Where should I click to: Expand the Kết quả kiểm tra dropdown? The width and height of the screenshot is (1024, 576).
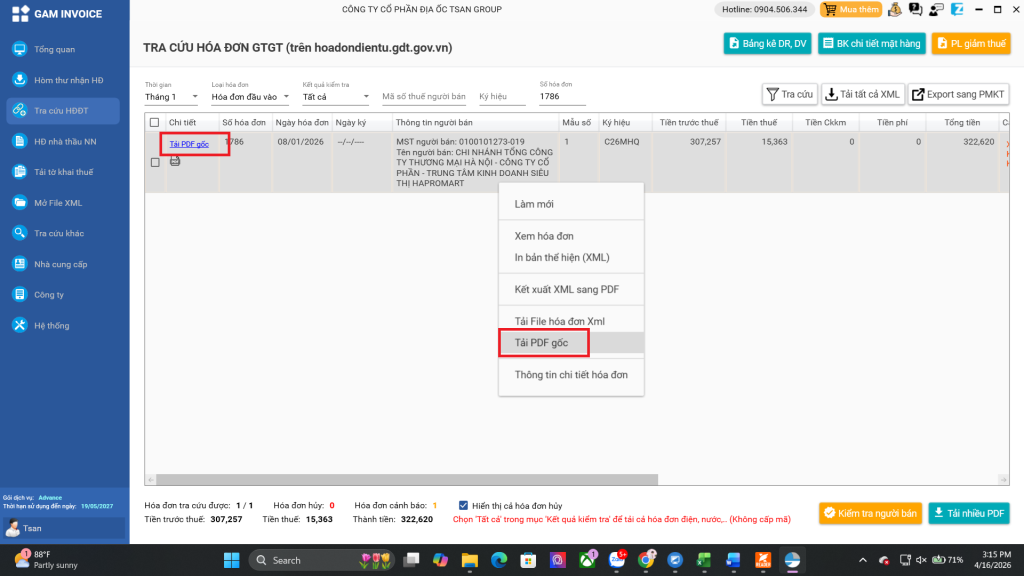335,97
